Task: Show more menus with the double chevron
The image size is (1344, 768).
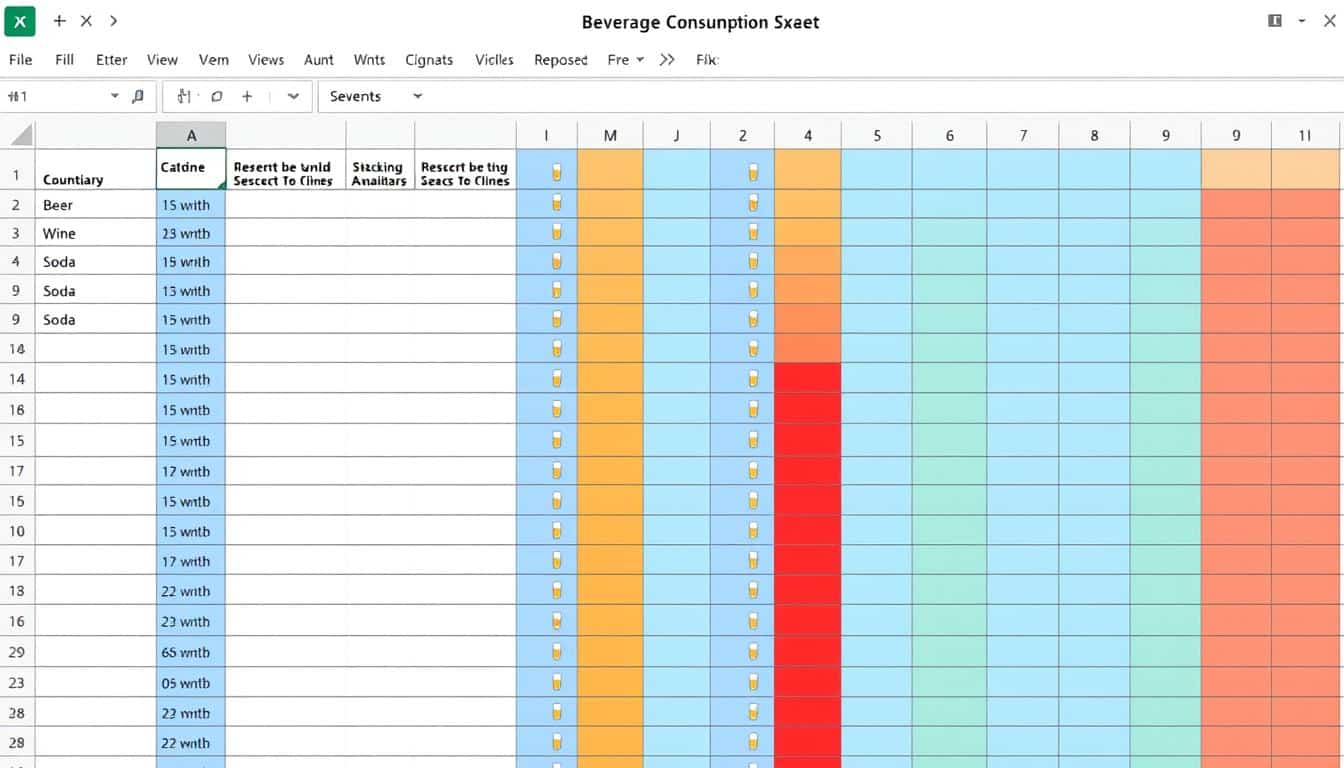Action: coord(667,60)
